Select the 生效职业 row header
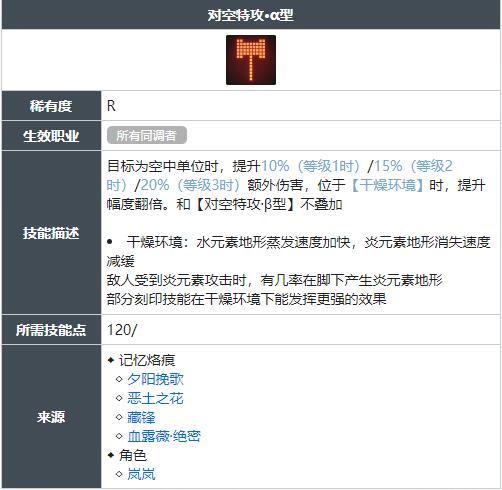502x490 pixels. coord(51,136)
